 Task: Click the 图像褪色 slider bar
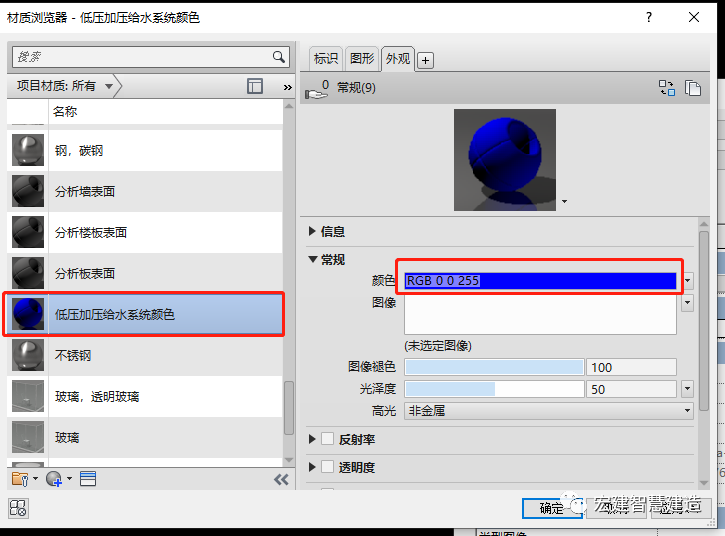[x=494, y=367]
